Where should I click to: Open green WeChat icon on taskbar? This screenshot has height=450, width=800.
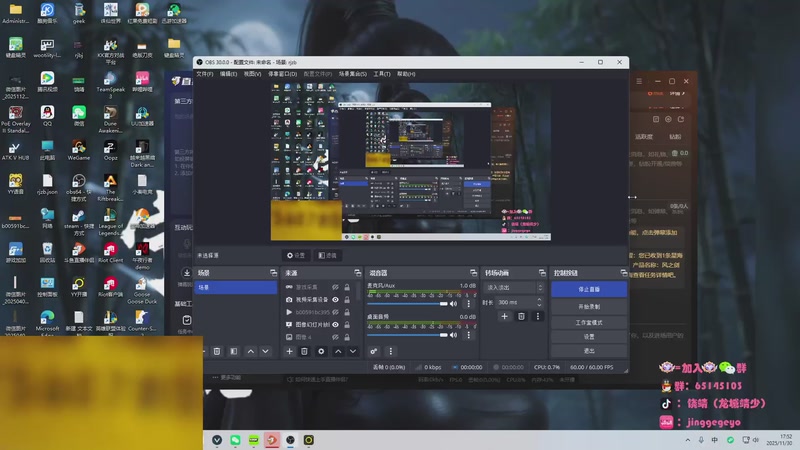[x=235, y=440]
